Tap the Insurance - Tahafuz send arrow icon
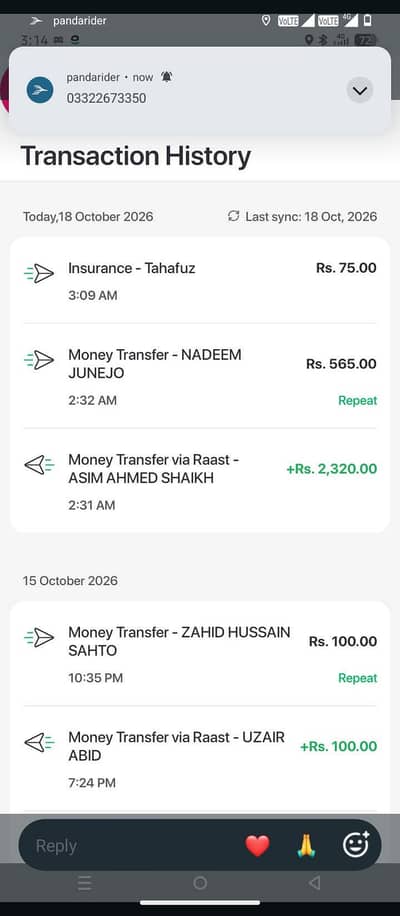 (39, 273)
